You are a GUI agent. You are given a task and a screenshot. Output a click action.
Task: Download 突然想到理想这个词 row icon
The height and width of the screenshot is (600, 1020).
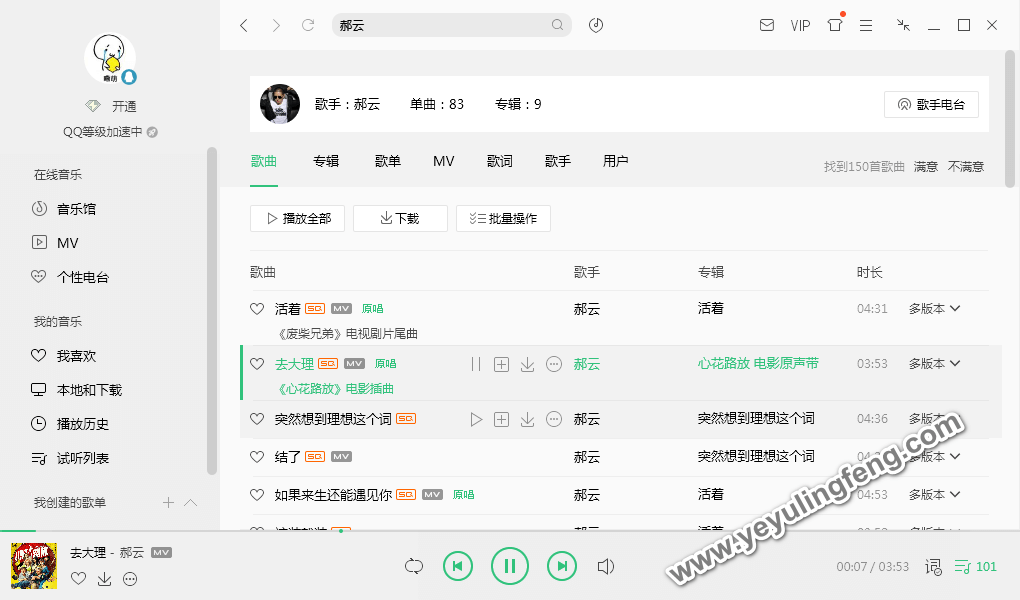point(528,420)
